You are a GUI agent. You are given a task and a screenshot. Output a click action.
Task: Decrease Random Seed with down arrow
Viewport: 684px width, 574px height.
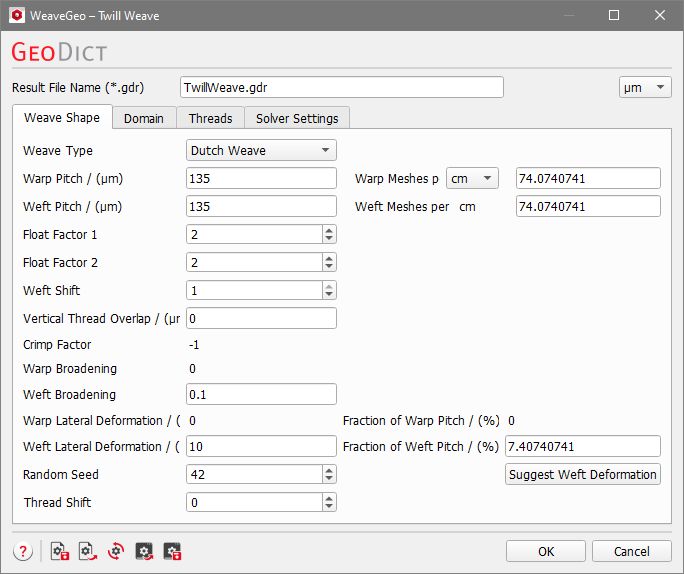point(329,479)
